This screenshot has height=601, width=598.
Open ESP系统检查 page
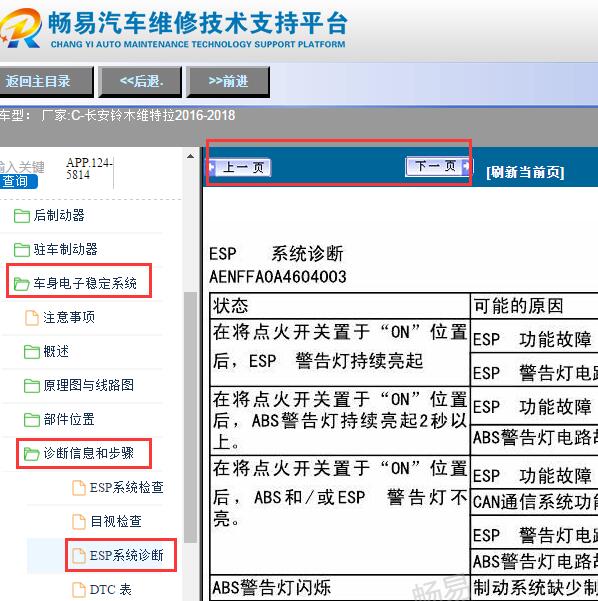point(127,488)
